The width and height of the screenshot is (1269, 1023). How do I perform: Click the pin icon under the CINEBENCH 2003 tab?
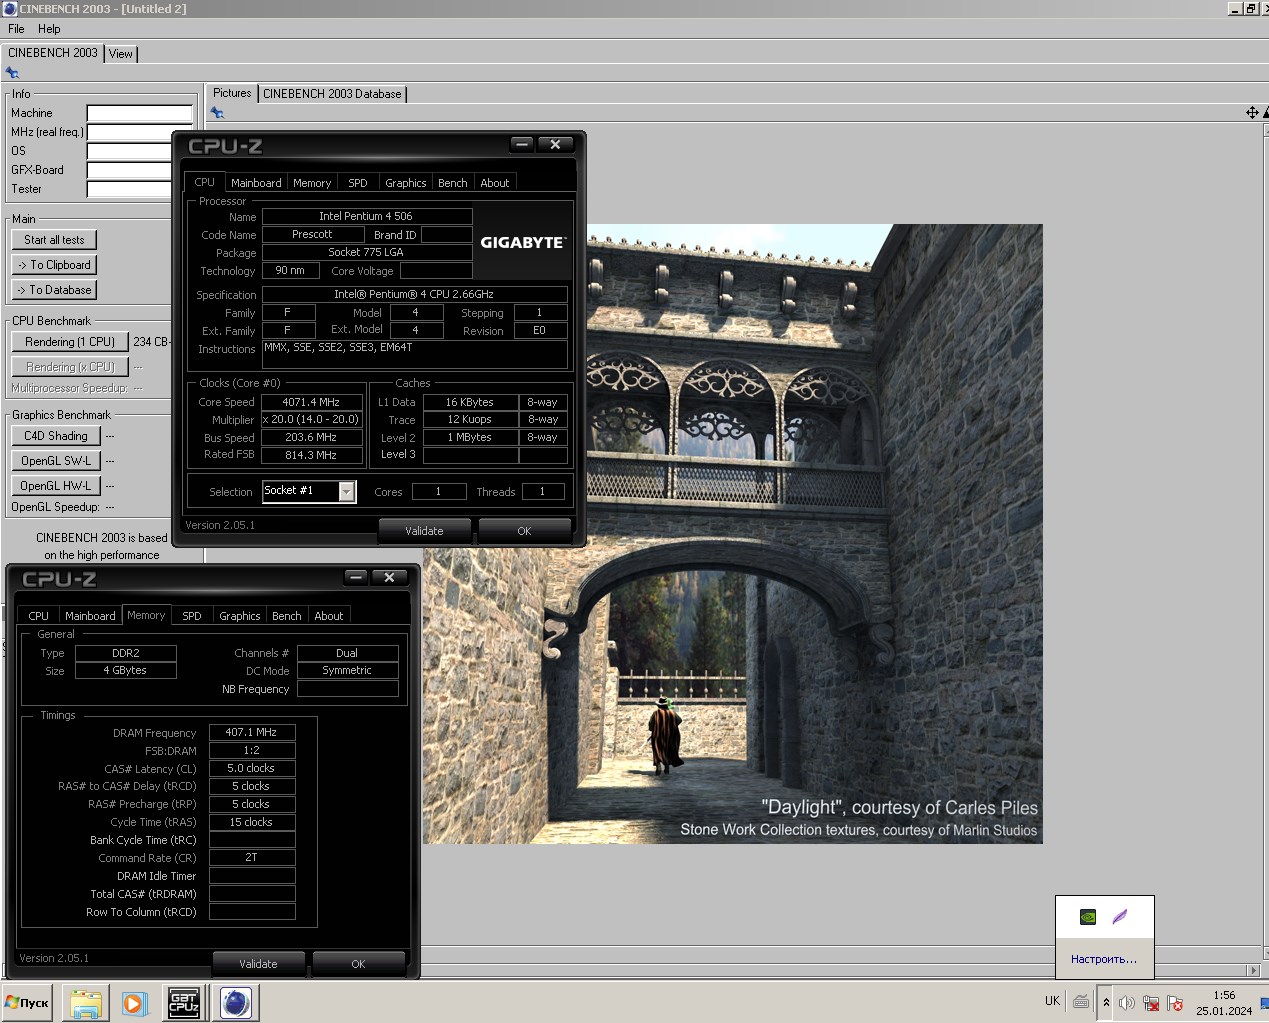point(12,73)
